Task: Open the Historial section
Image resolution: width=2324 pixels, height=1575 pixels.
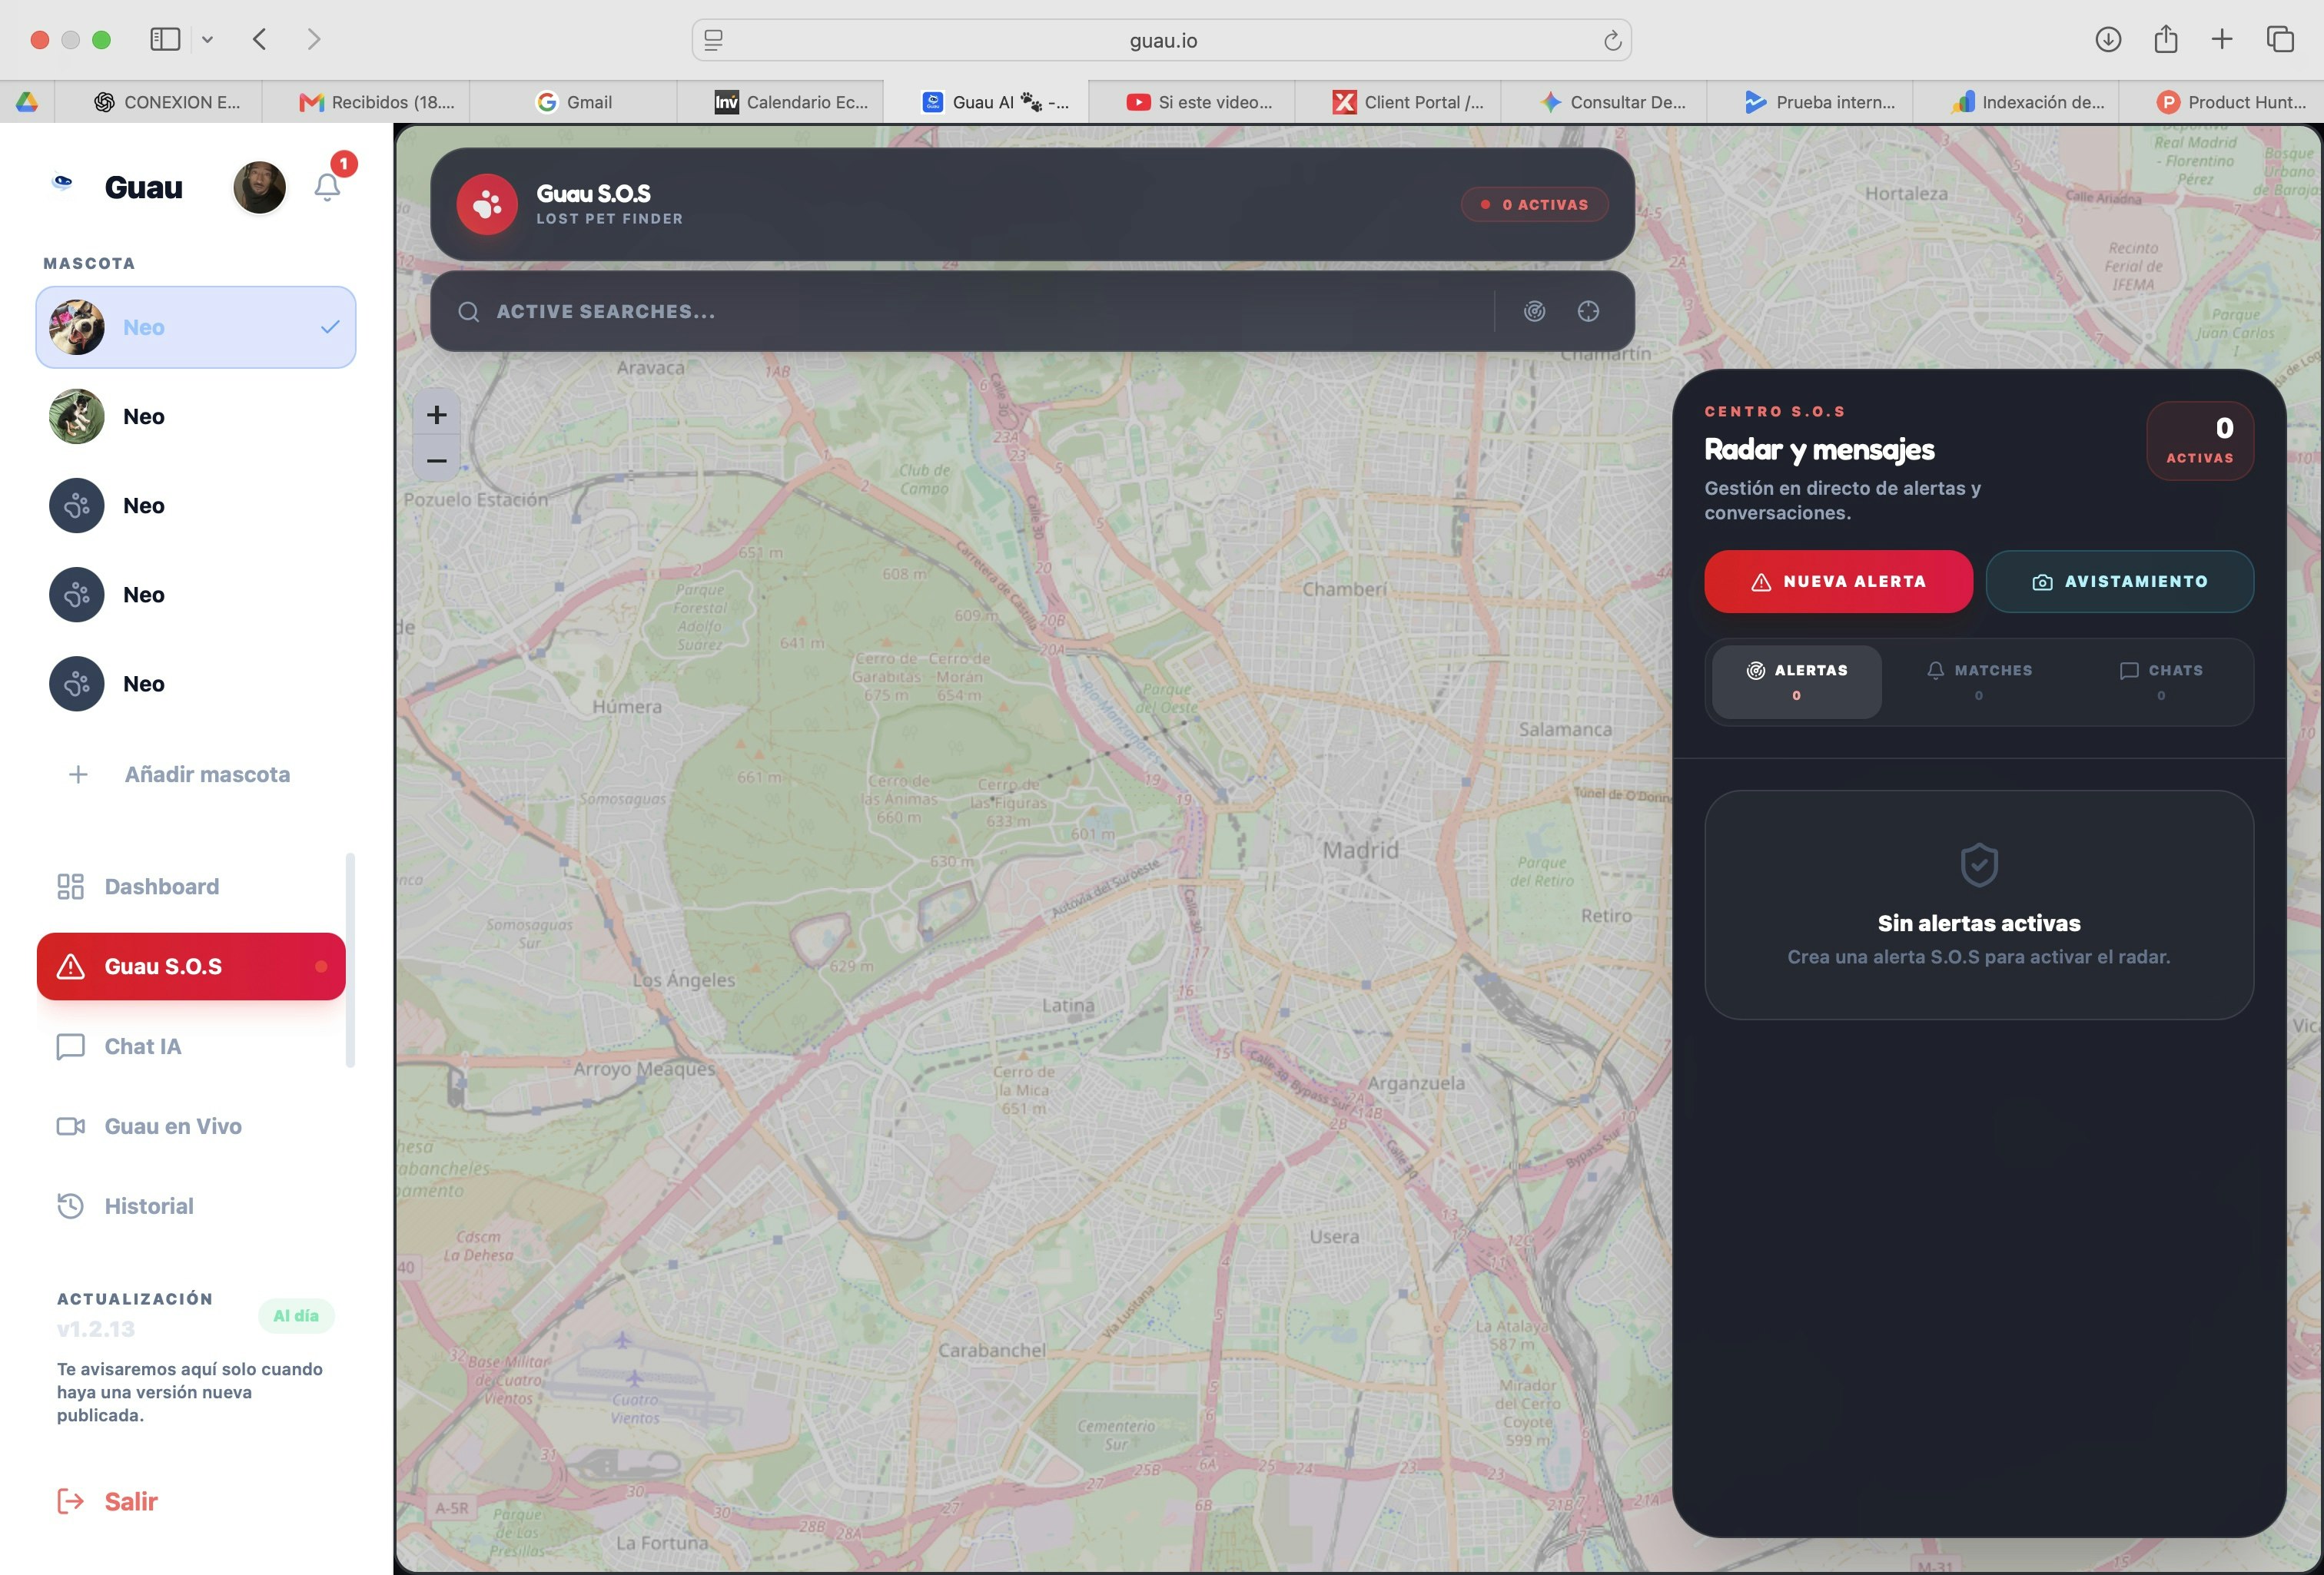Action: coord(191,1206)
